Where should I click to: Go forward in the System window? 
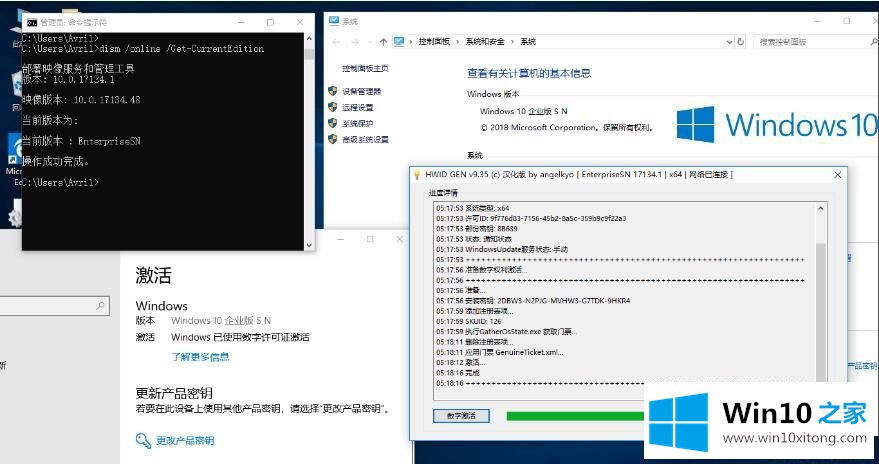355,42
